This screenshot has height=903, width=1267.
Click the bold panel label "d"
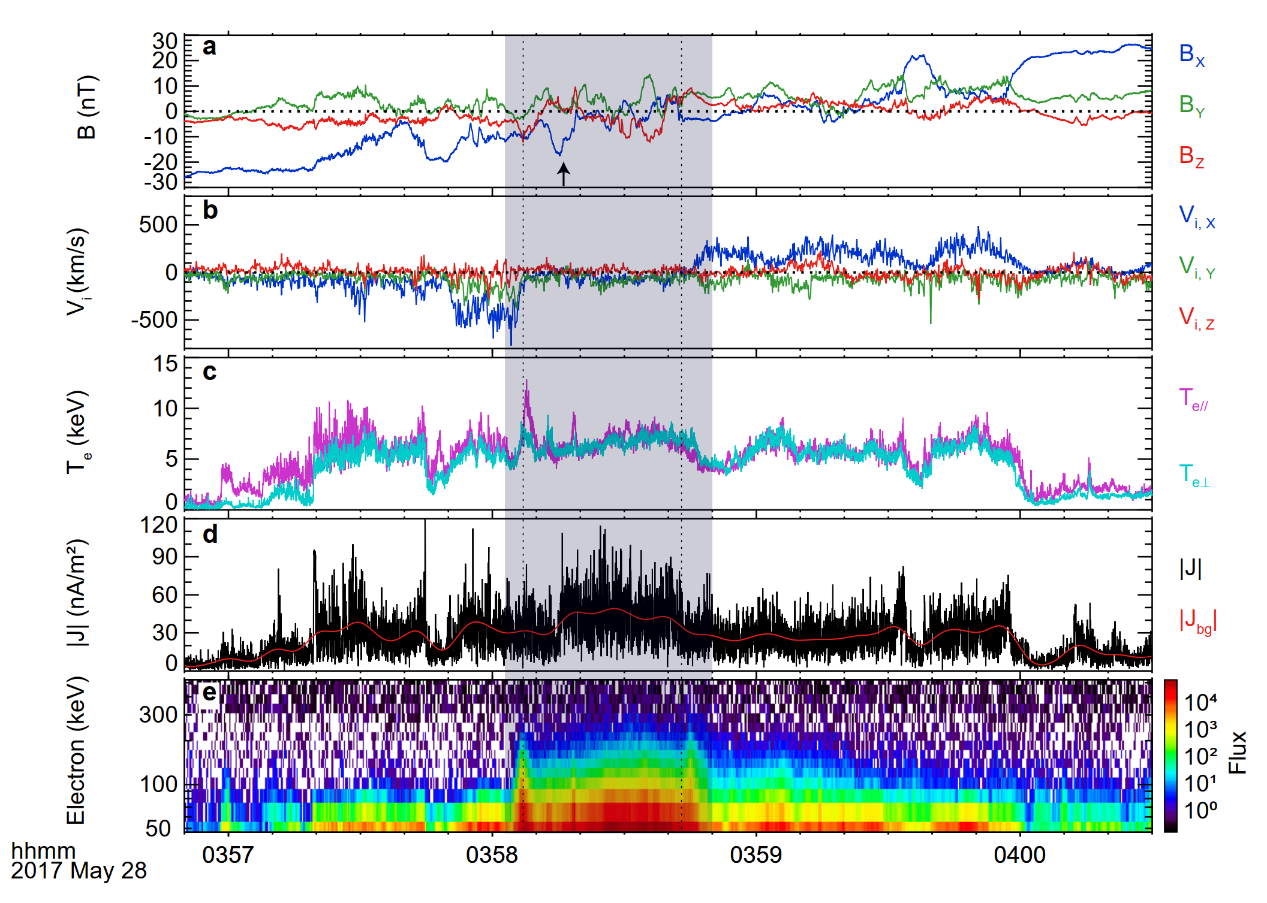point(208,534)
